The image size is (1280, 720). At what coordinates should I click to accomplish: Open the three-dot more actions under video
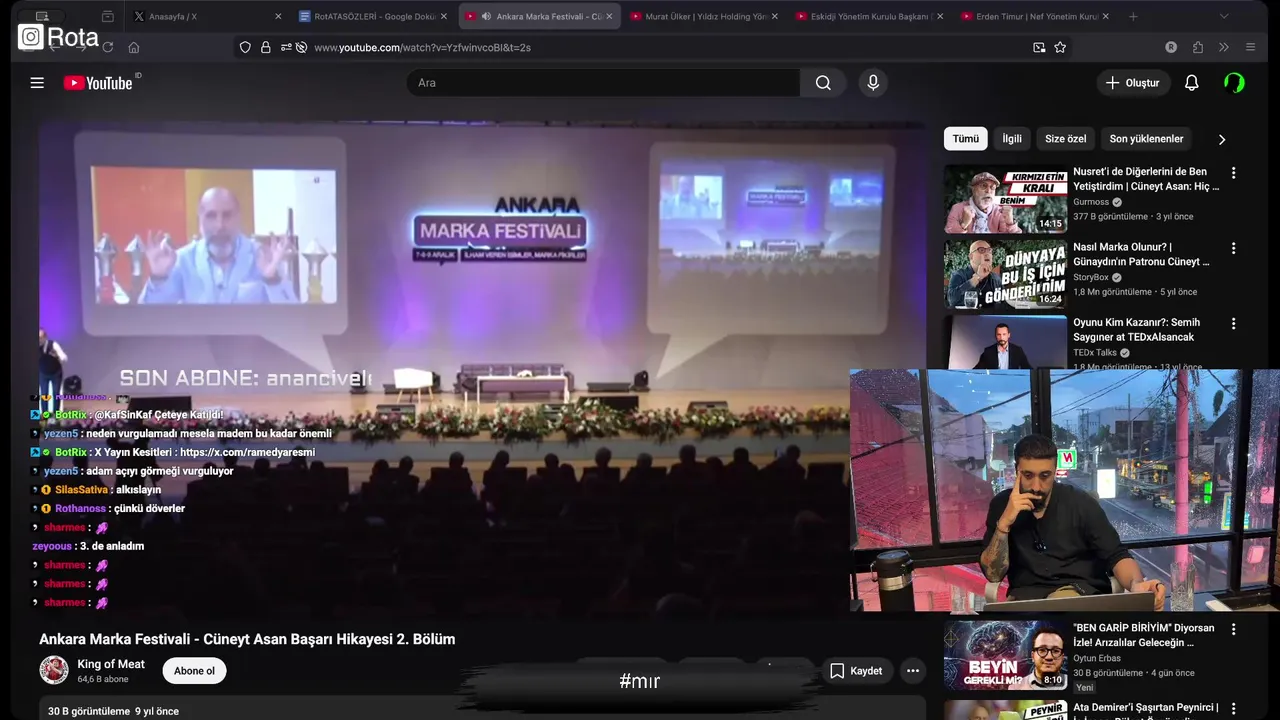pyautogui.click(x=912, y=671)
